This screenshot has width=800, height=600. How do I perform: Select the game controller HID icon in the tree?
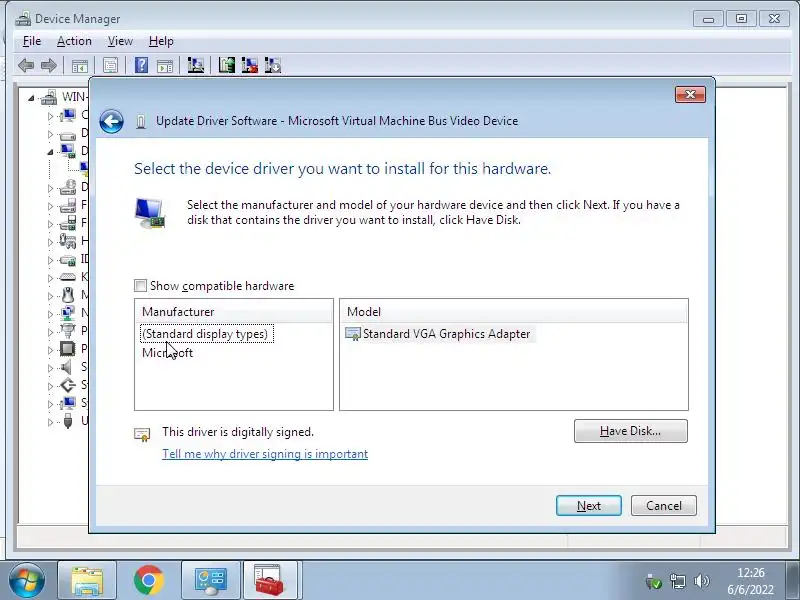(x=68, y=241)
